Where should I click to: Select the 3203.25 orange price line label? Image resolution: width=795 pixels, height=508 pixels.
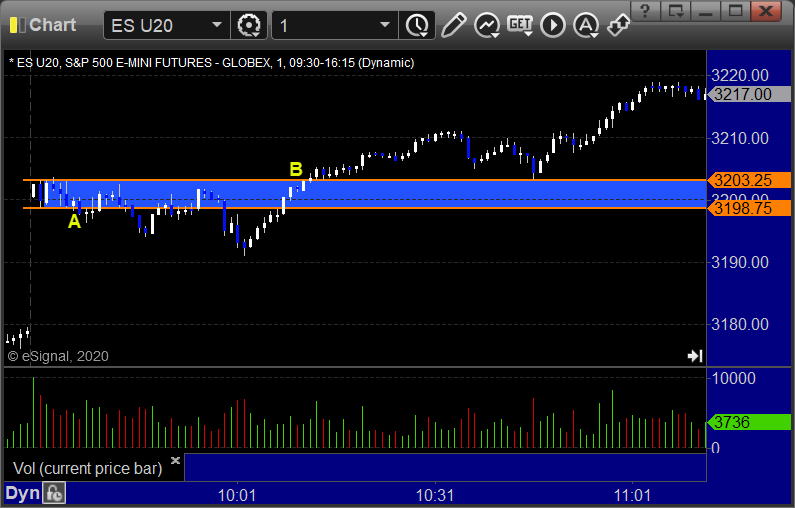(x=750, y=180)
